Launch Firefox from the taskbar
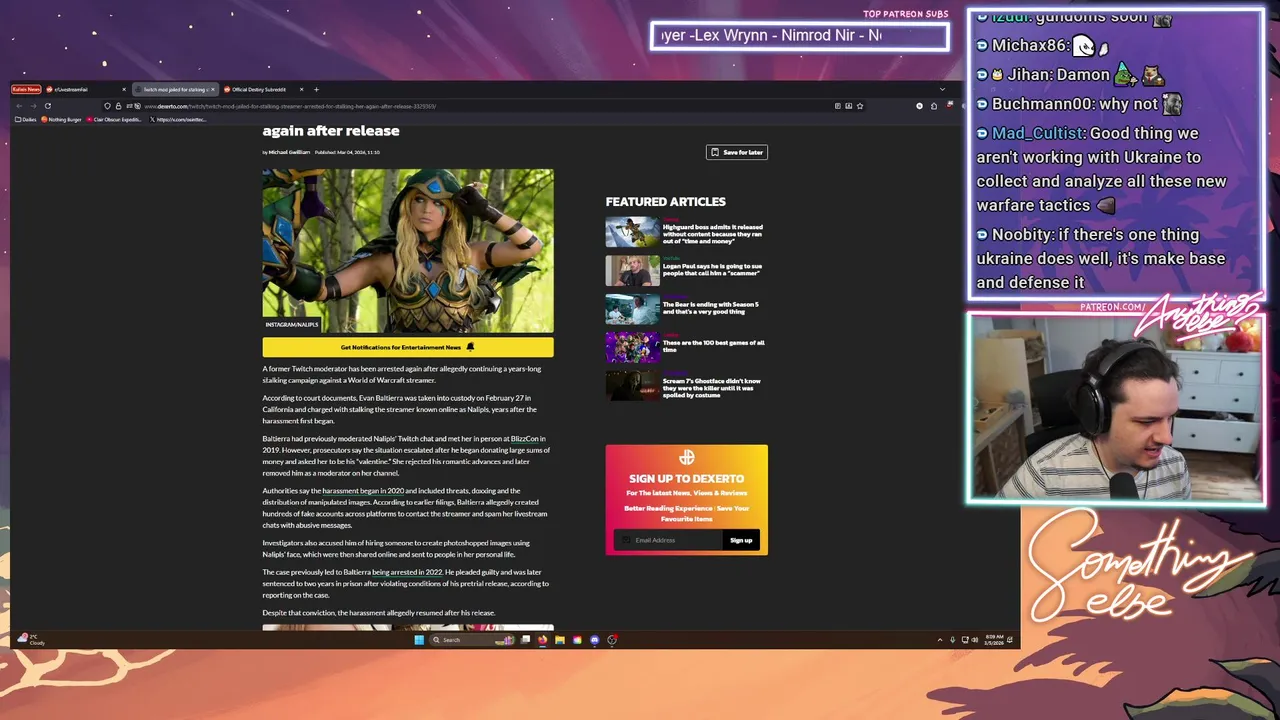The width and height of the screenshot is (1280, 720). coord(542,640)
